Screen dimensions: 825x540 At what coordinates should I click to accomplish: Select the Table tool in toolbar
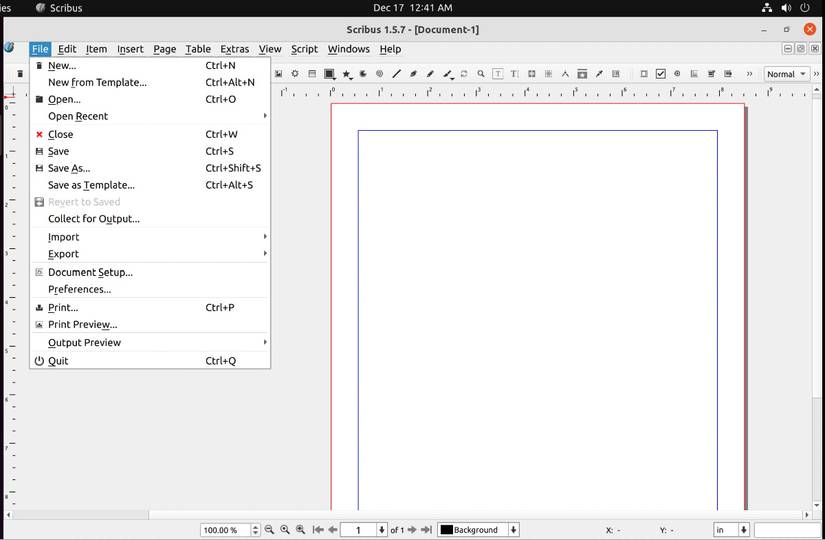coord(312,74)
